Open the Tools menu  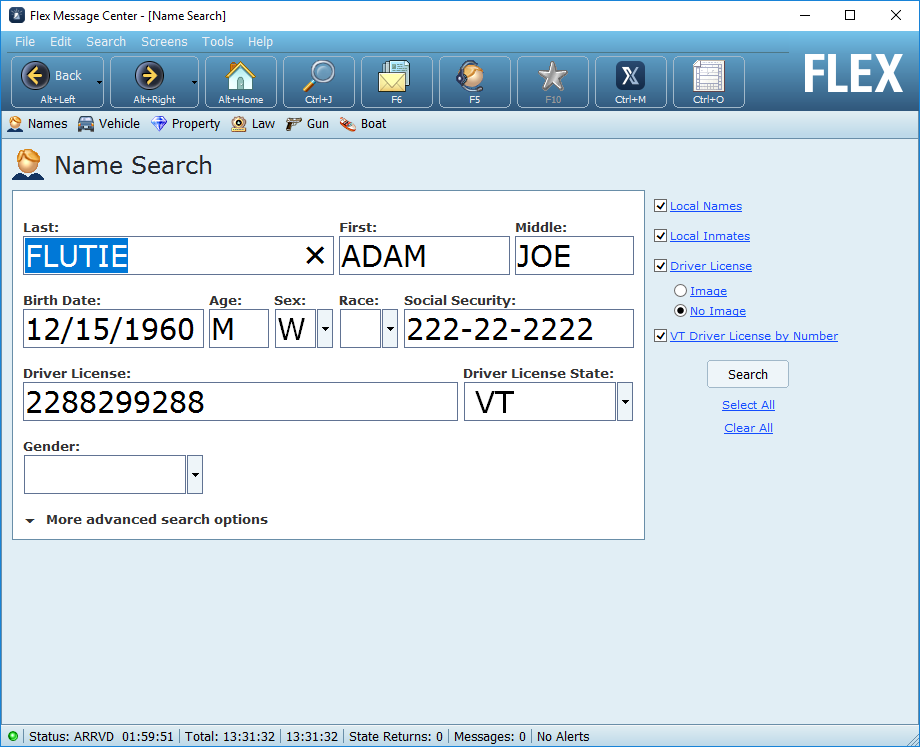click(x=217, y=42)
